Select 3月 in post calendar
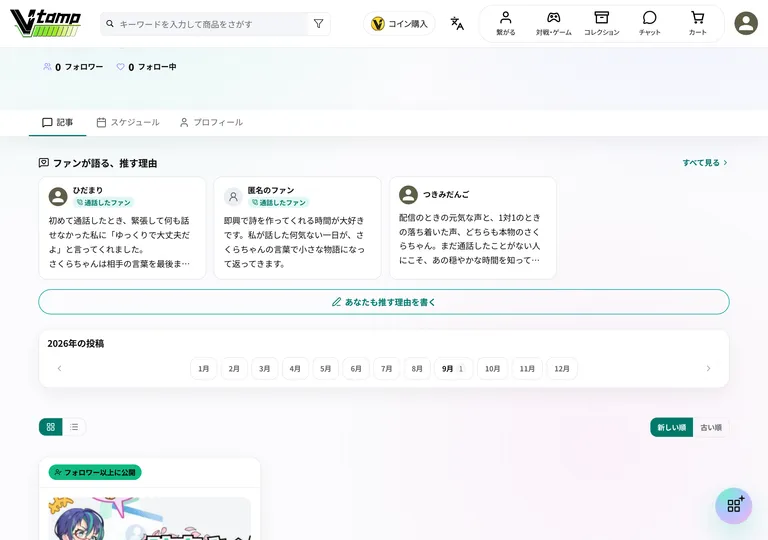Viewport: 768px width, 540px height. click(x=264, y=368)
